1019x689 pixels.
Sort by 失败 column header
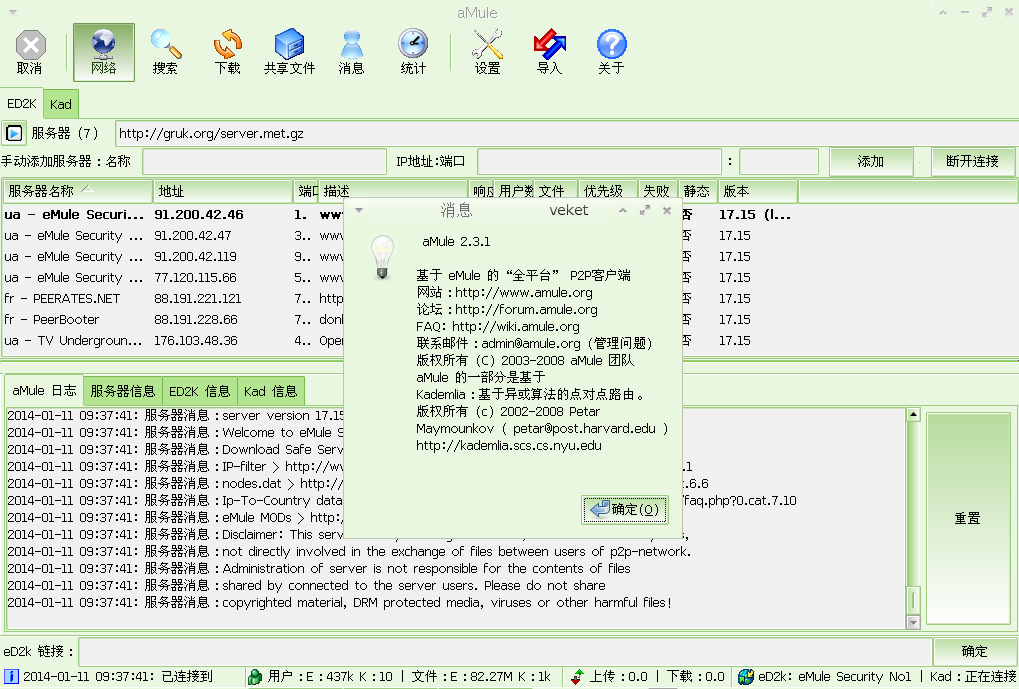[658, 191]
